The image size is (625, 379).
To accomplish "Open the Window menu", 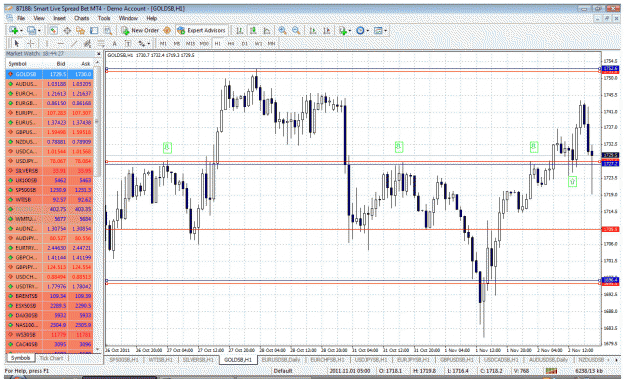I will (x=128, y=18).
